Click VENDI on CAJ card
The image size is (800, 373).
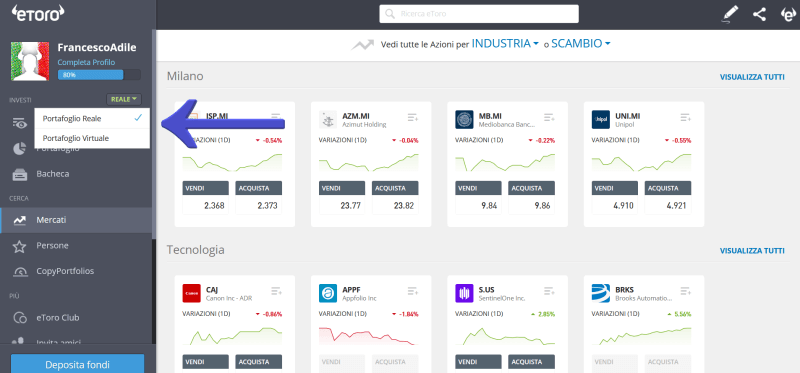(x=206, y=362)
